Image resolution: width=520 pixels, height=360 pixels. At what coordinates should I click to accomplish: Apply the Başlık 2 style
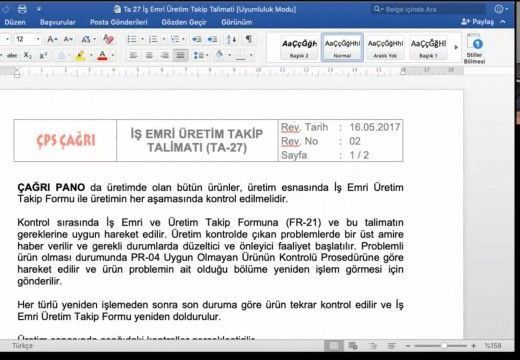[299, 47]
